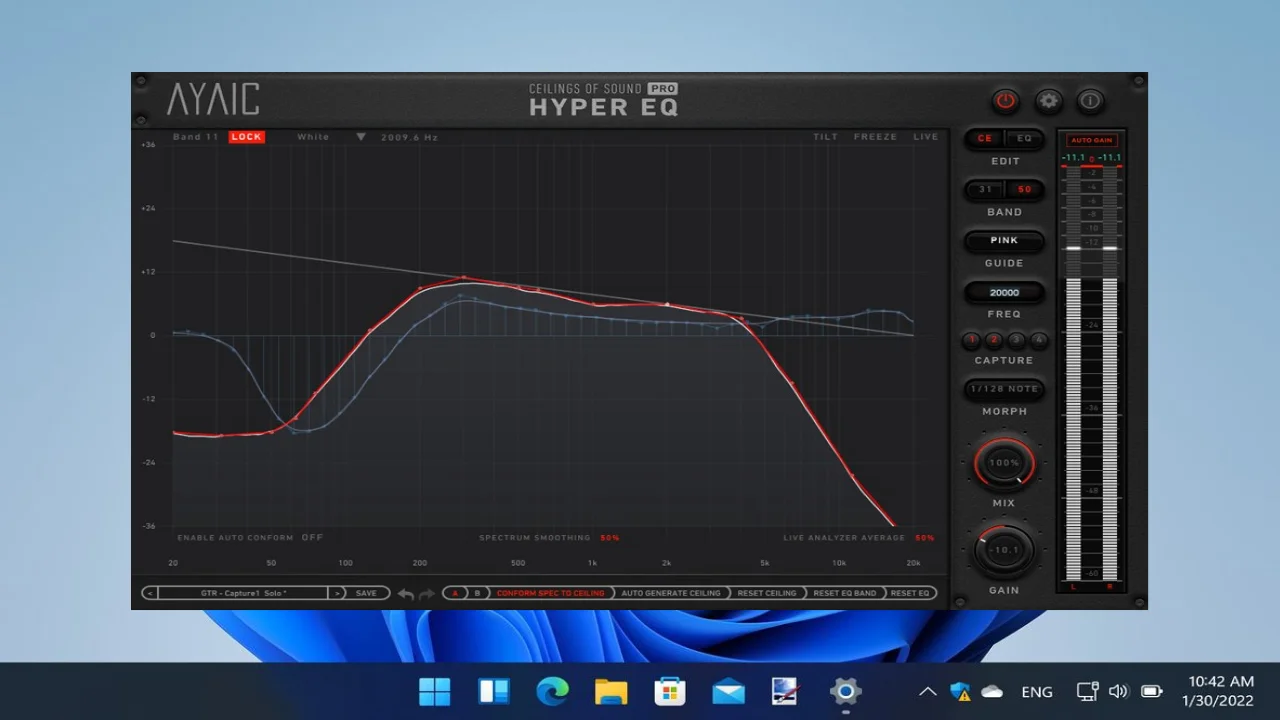Toggle the plugin power button
The height and width of the screenshot is (720, 1280).
(x=1005, y=101)
